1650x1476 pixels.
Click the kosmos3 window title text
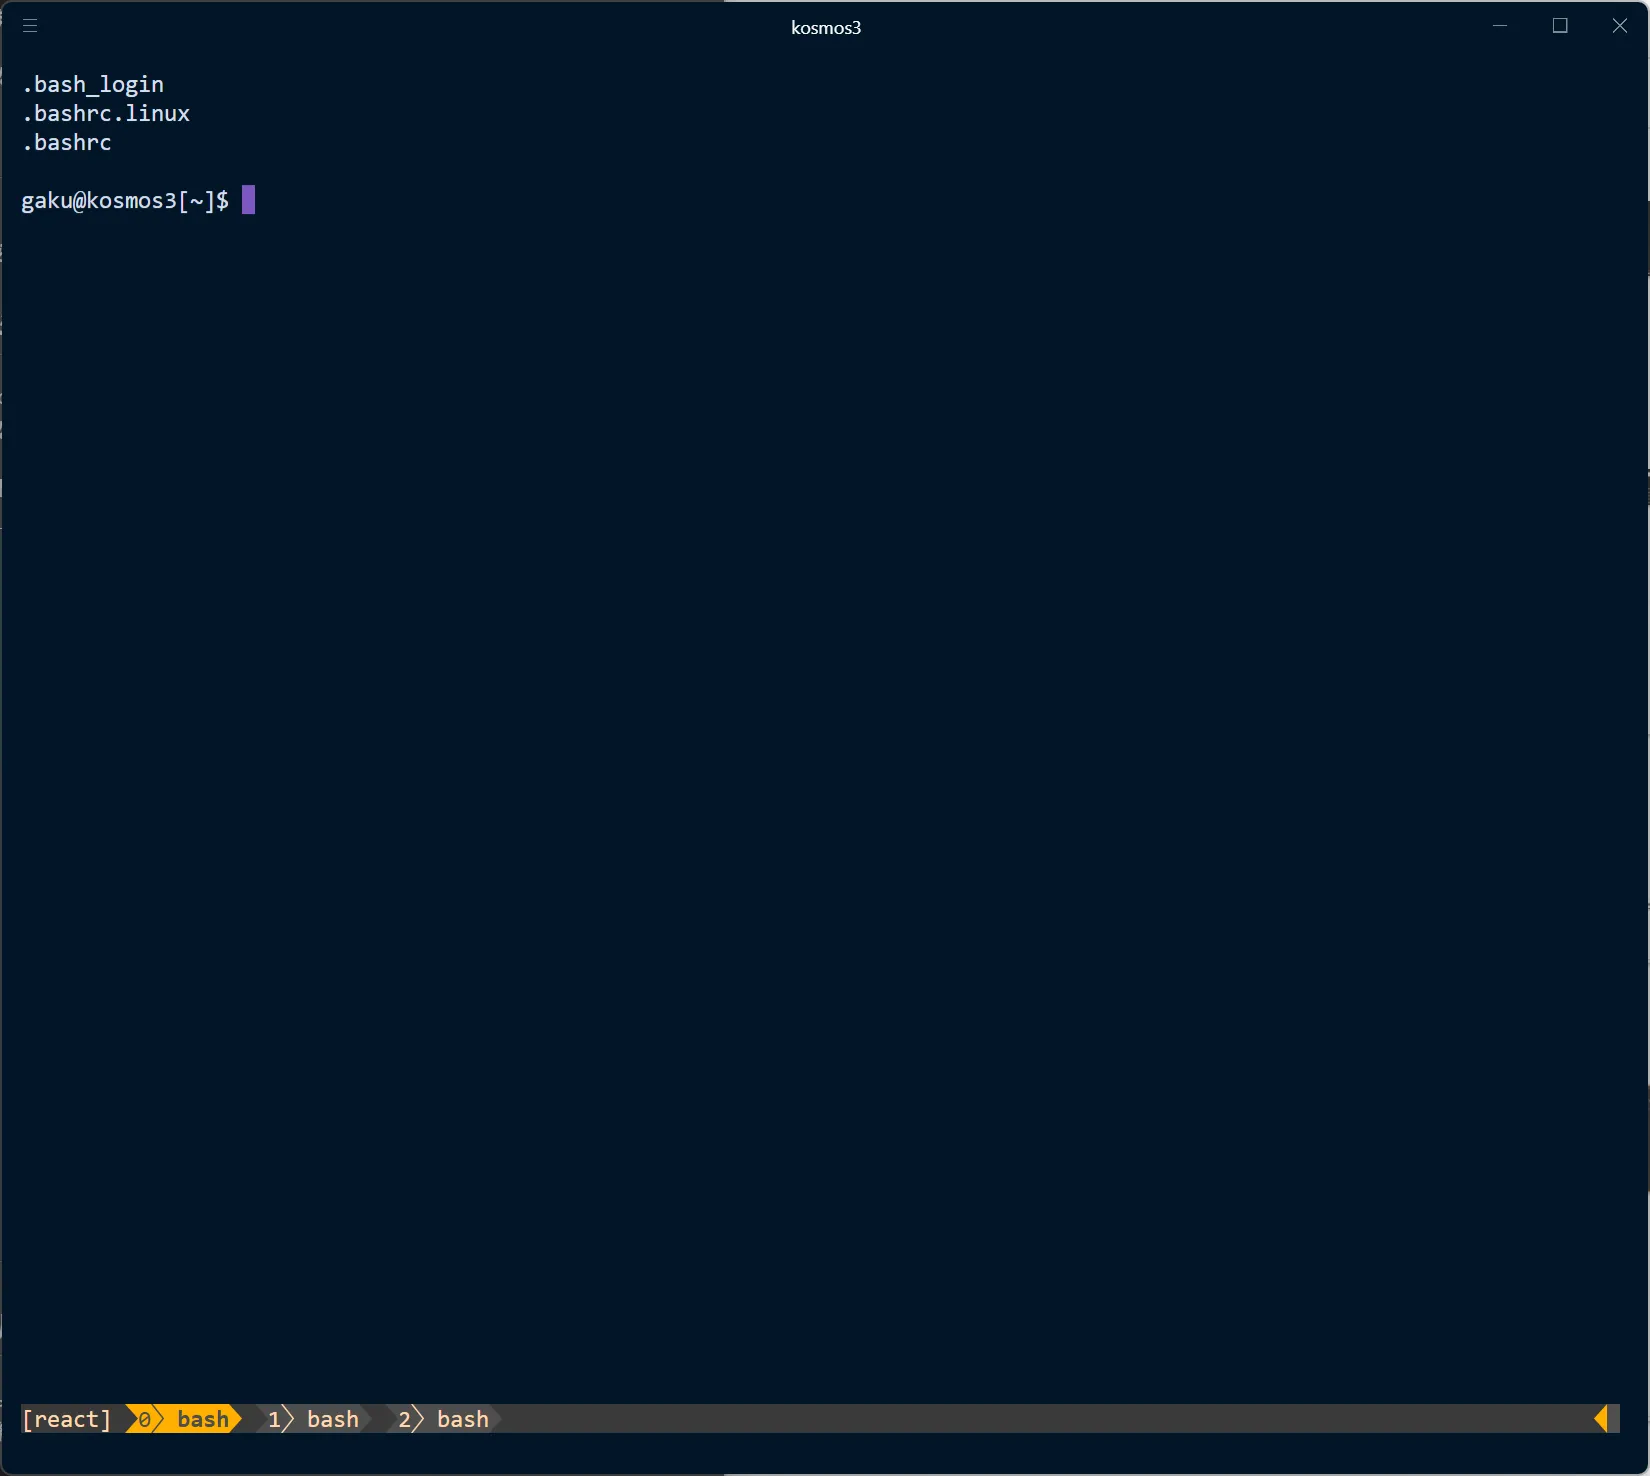click(825, 27)
